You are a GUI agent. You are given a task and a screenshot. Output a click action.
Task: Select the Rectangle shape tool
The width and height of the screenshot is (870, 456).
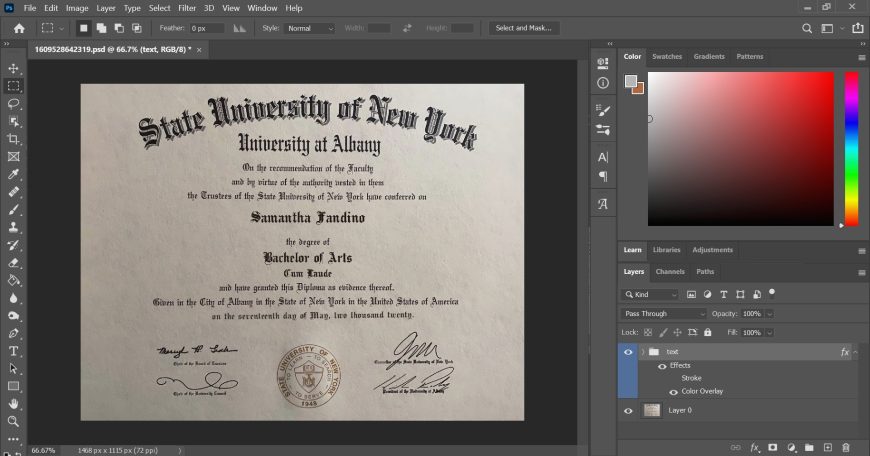pos(13,386)
